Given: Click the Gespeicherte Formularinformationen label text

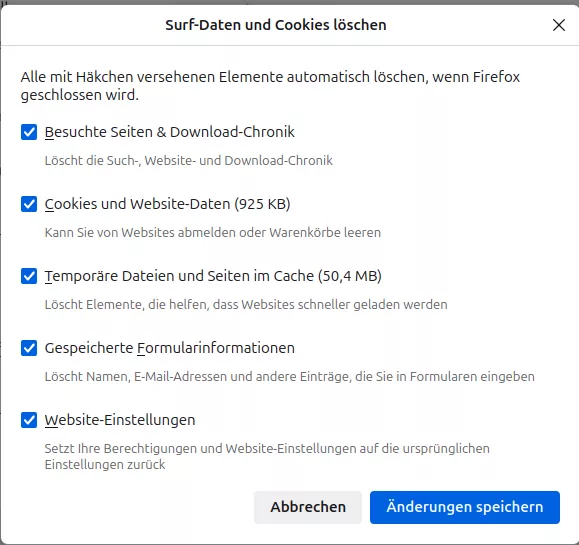Looking at the screenshot, I should tap(169, 348).
